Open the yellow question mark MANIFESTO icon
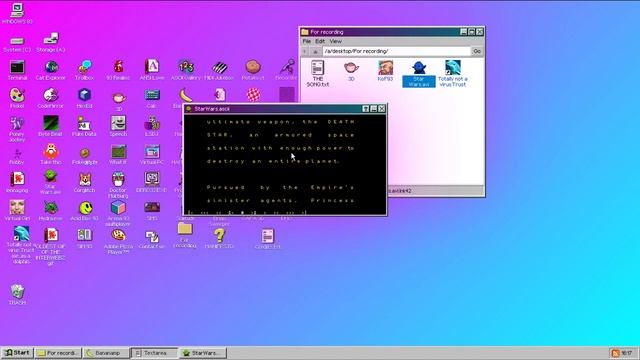 (220, 239)
